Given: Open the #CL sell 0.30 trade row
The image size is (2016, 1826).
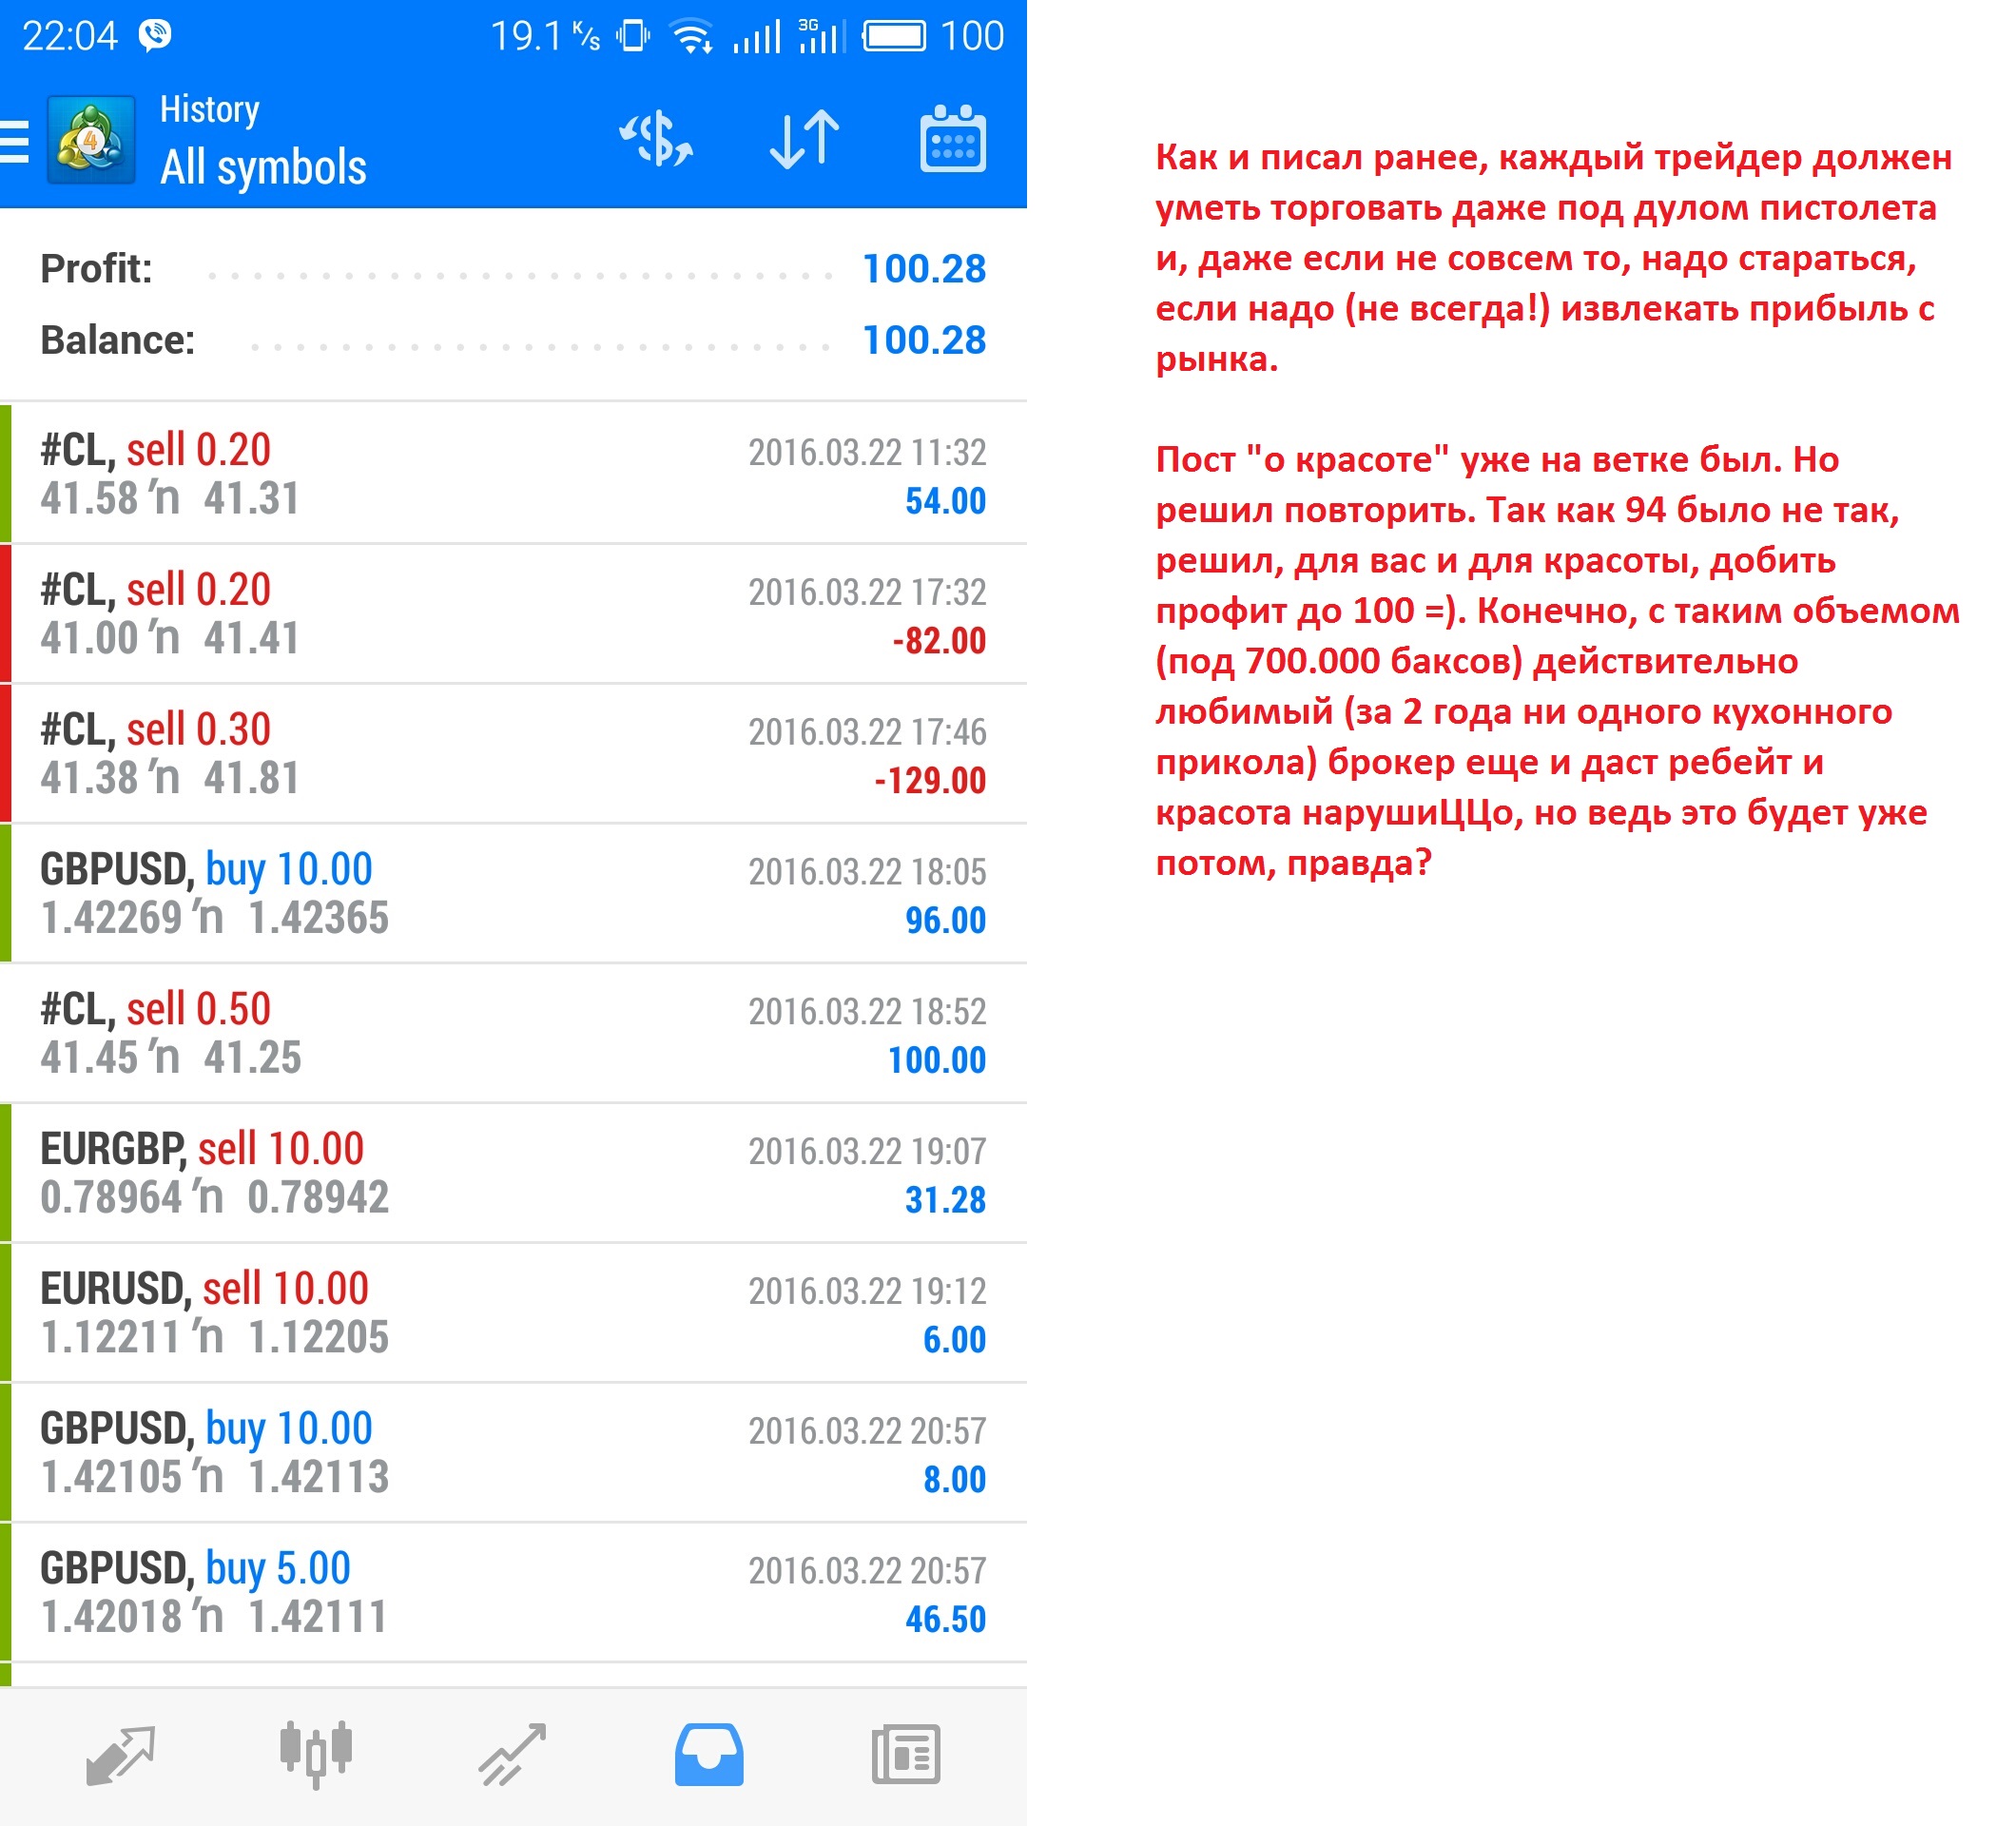Looking at the screenshot, I should pyautogui.click(x=514, y=754).
